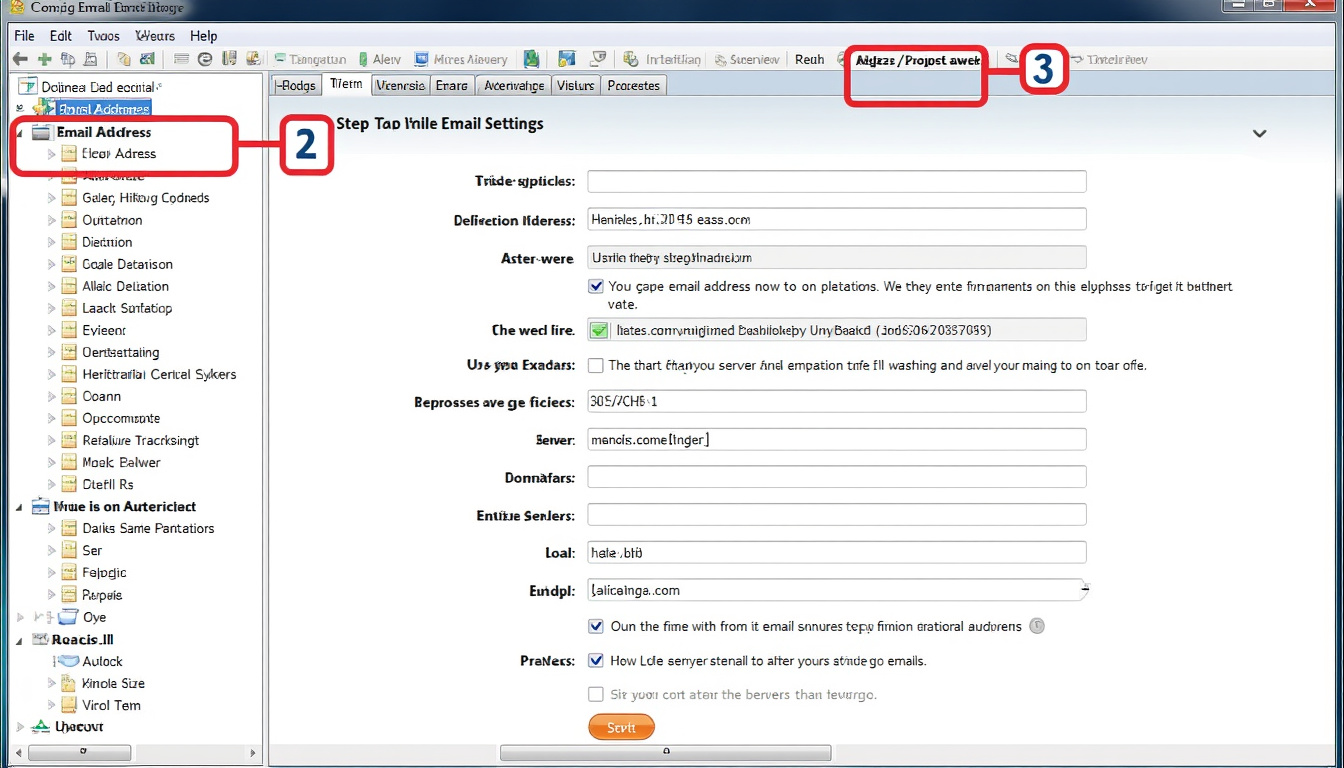The height and width of the screenshot is (768, 1344).
Task: Click the green plus add icon
Action: (x=44, y=60)
